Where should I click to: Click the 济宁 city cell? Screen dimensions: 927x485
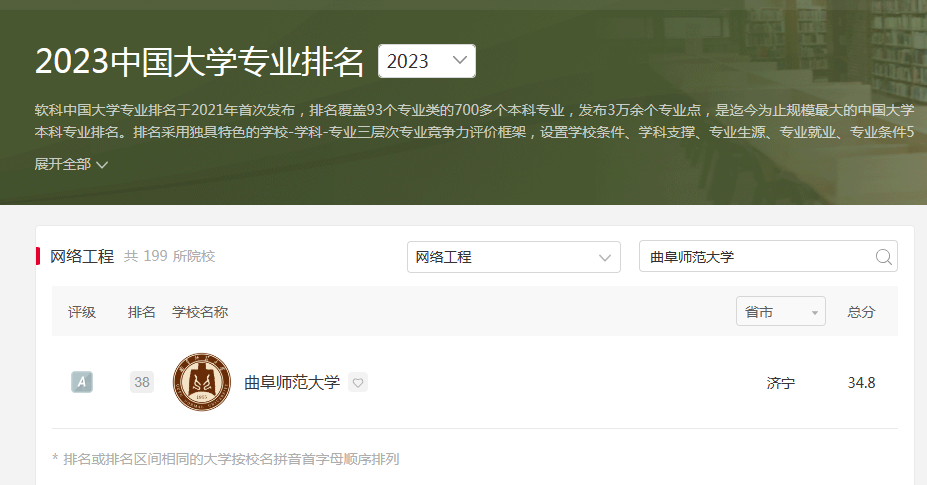tap(781, 383)
